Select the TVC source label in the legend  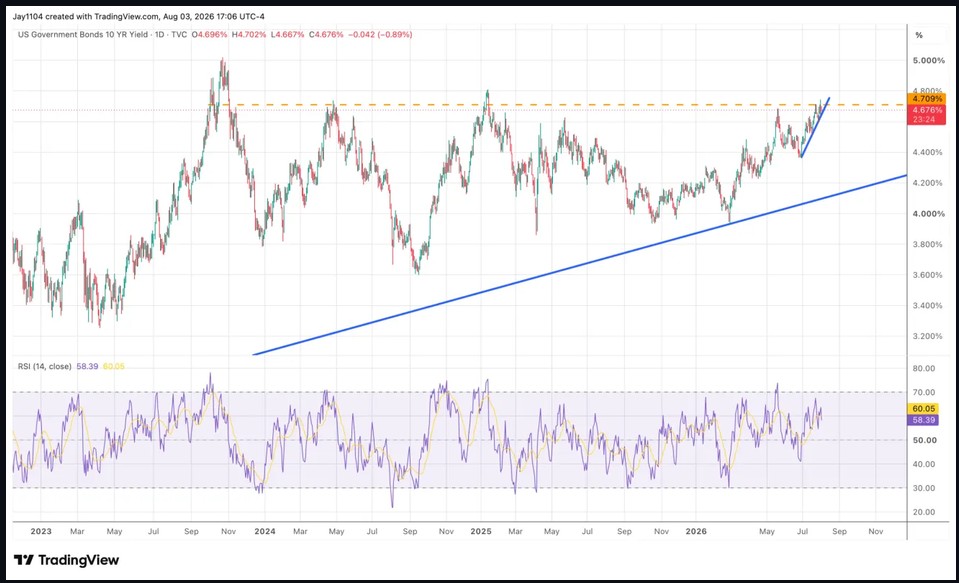click(179, 35)
